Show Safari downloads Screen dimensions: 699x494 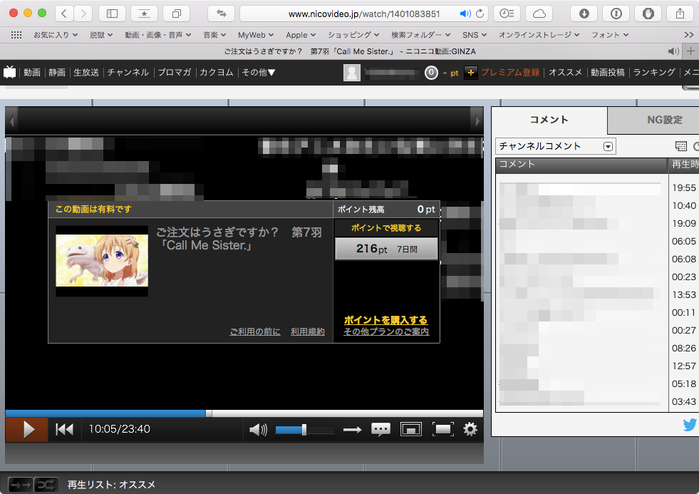point(584,13)
